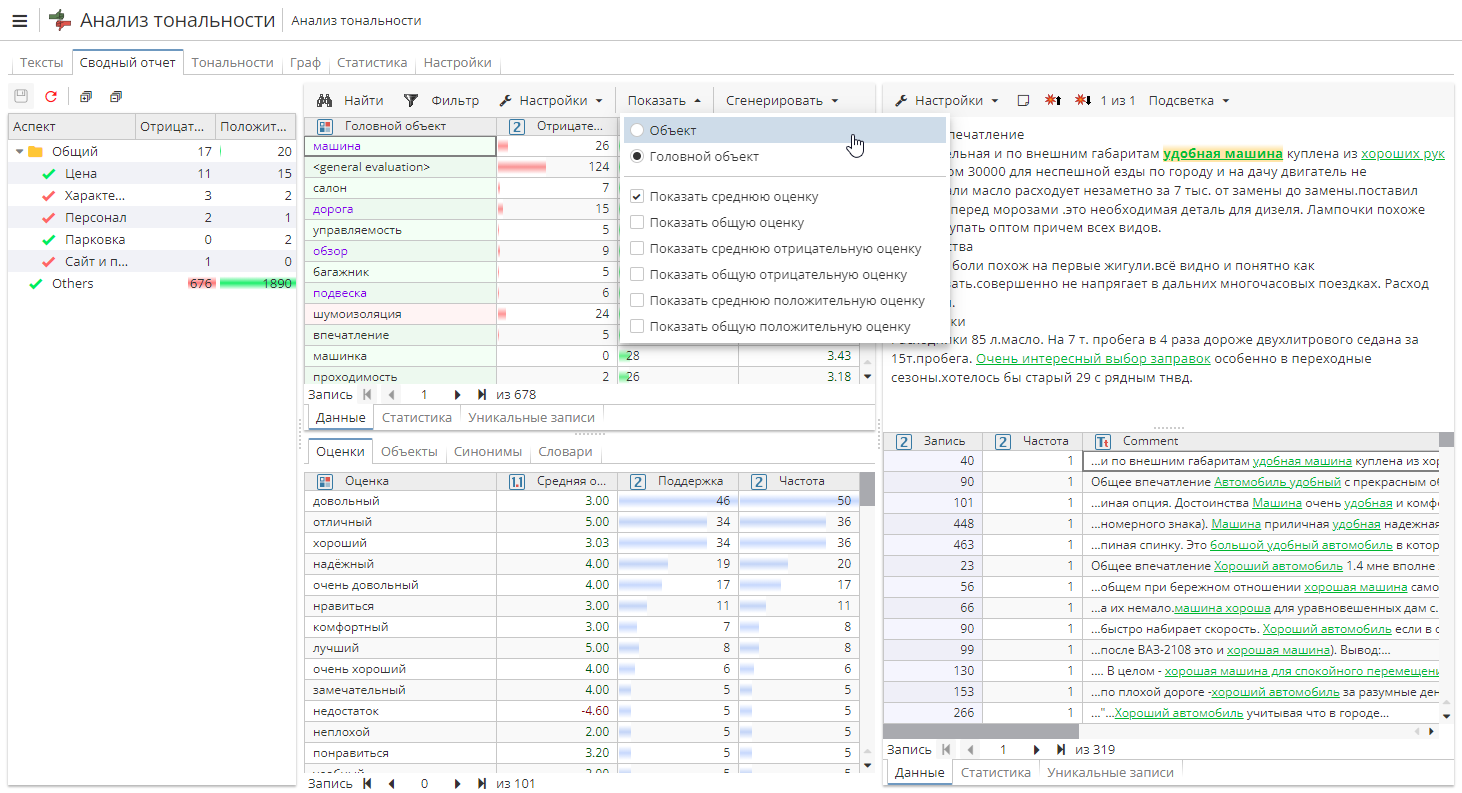
Task: Click the expand all nodes icon
Action: tap(86, 97)
